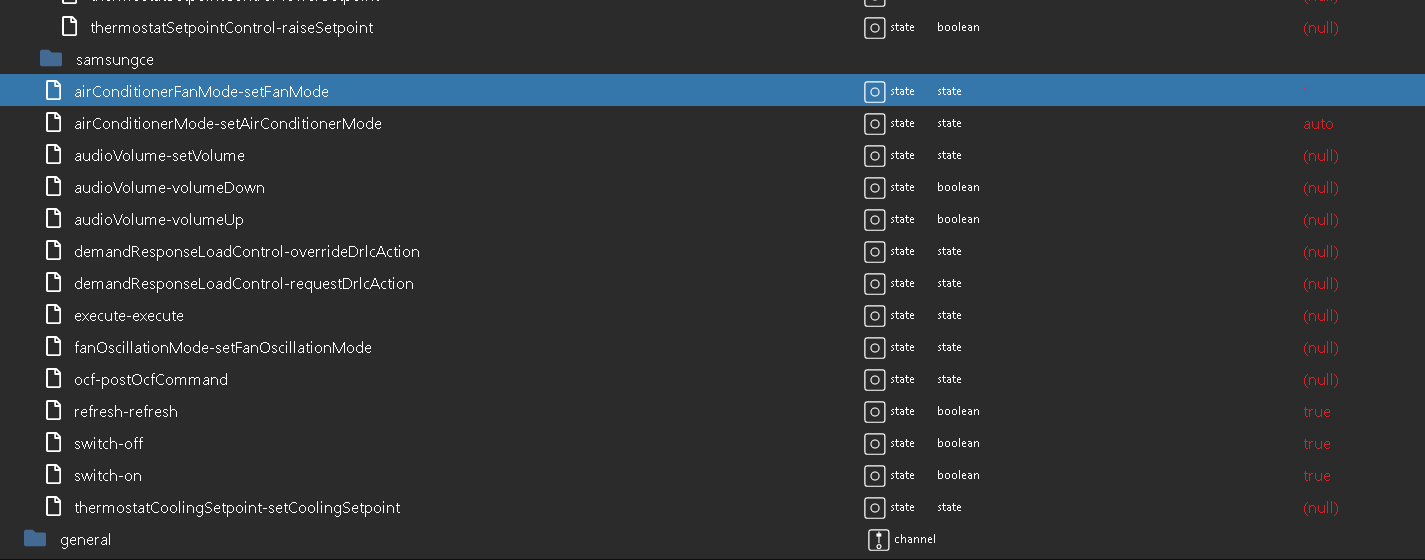Click file icon of refresh-refresh
1425x560 pixels.
[x=54, y=411]
